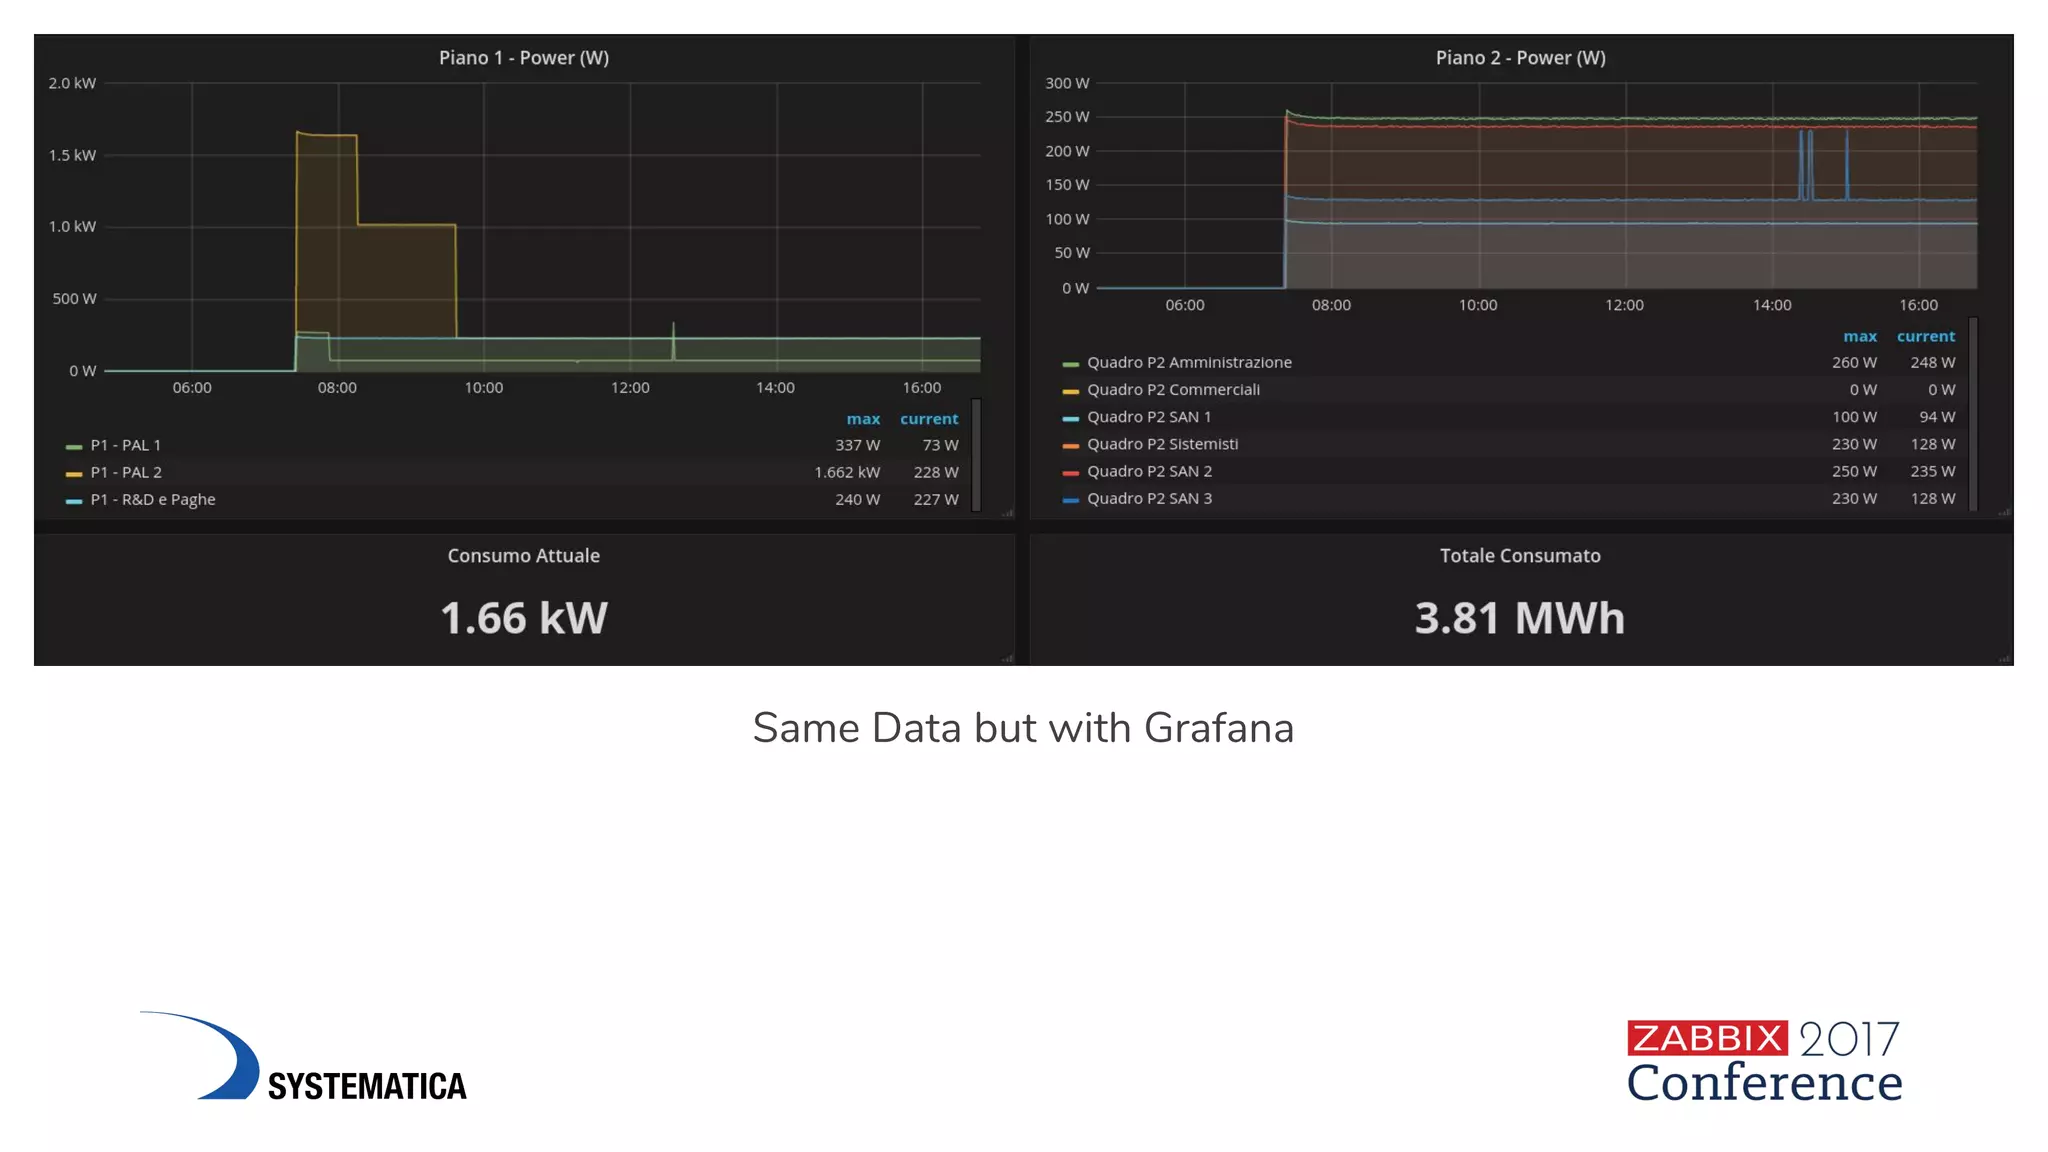2048x1152 pixels.
Task: Click the Totale Consumato panel resize handle
Action: coord(2005,658)
